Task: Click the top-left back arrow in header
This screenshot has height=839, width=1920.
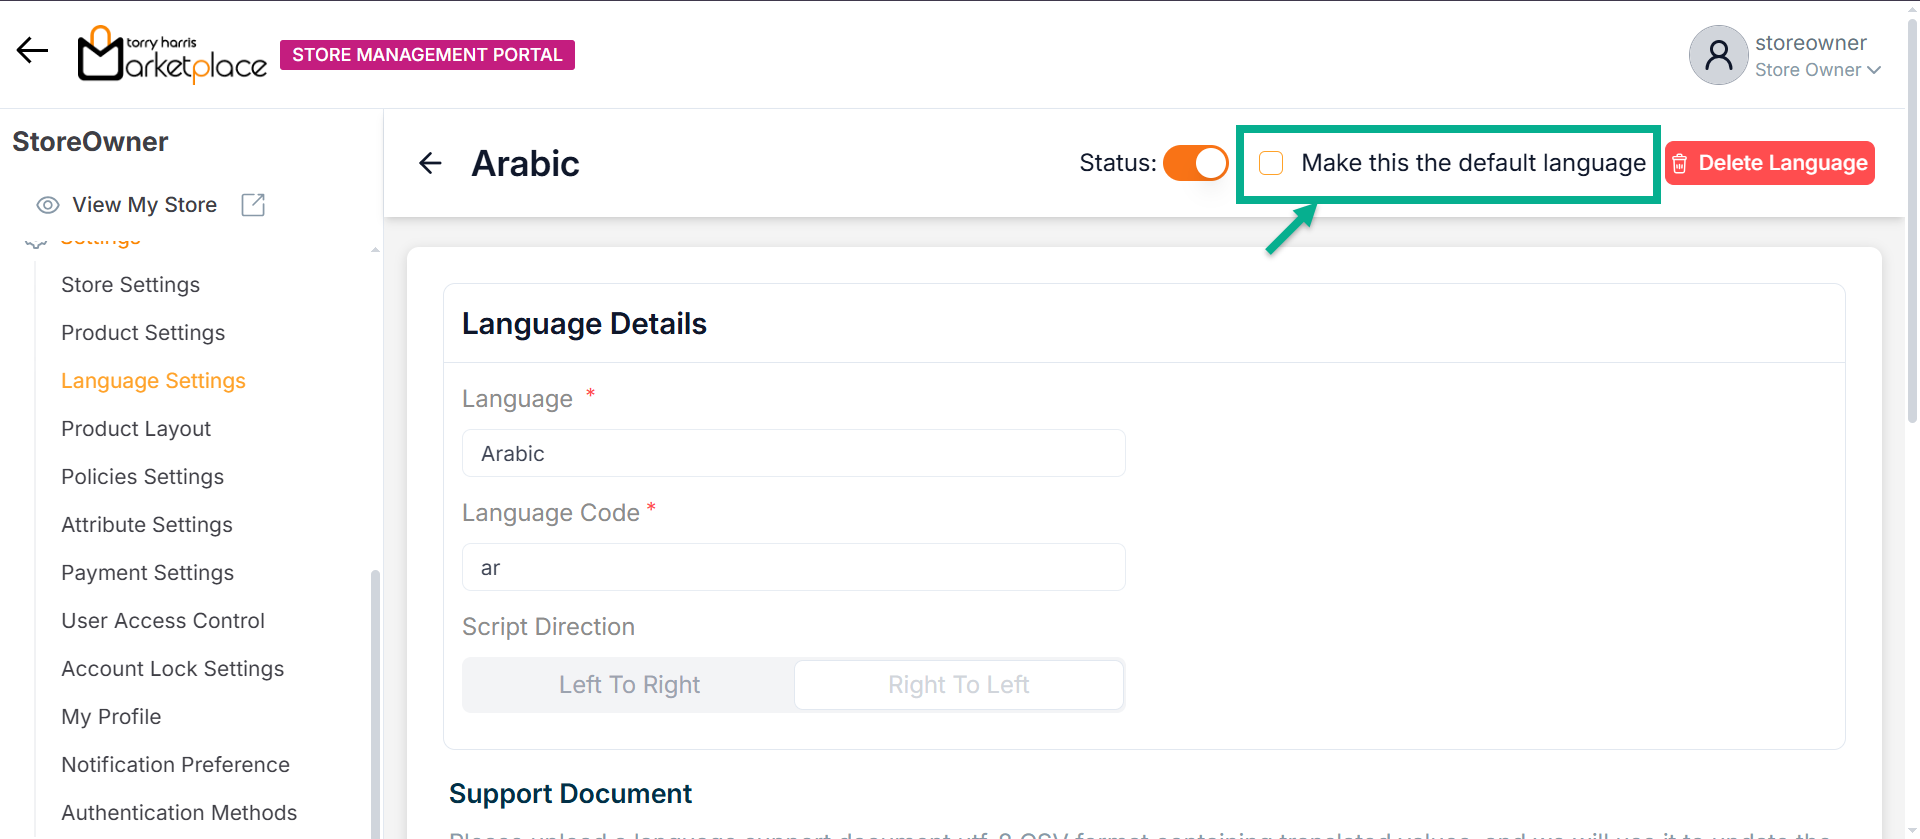Action: pyautogui.click(x=32, y=51)
